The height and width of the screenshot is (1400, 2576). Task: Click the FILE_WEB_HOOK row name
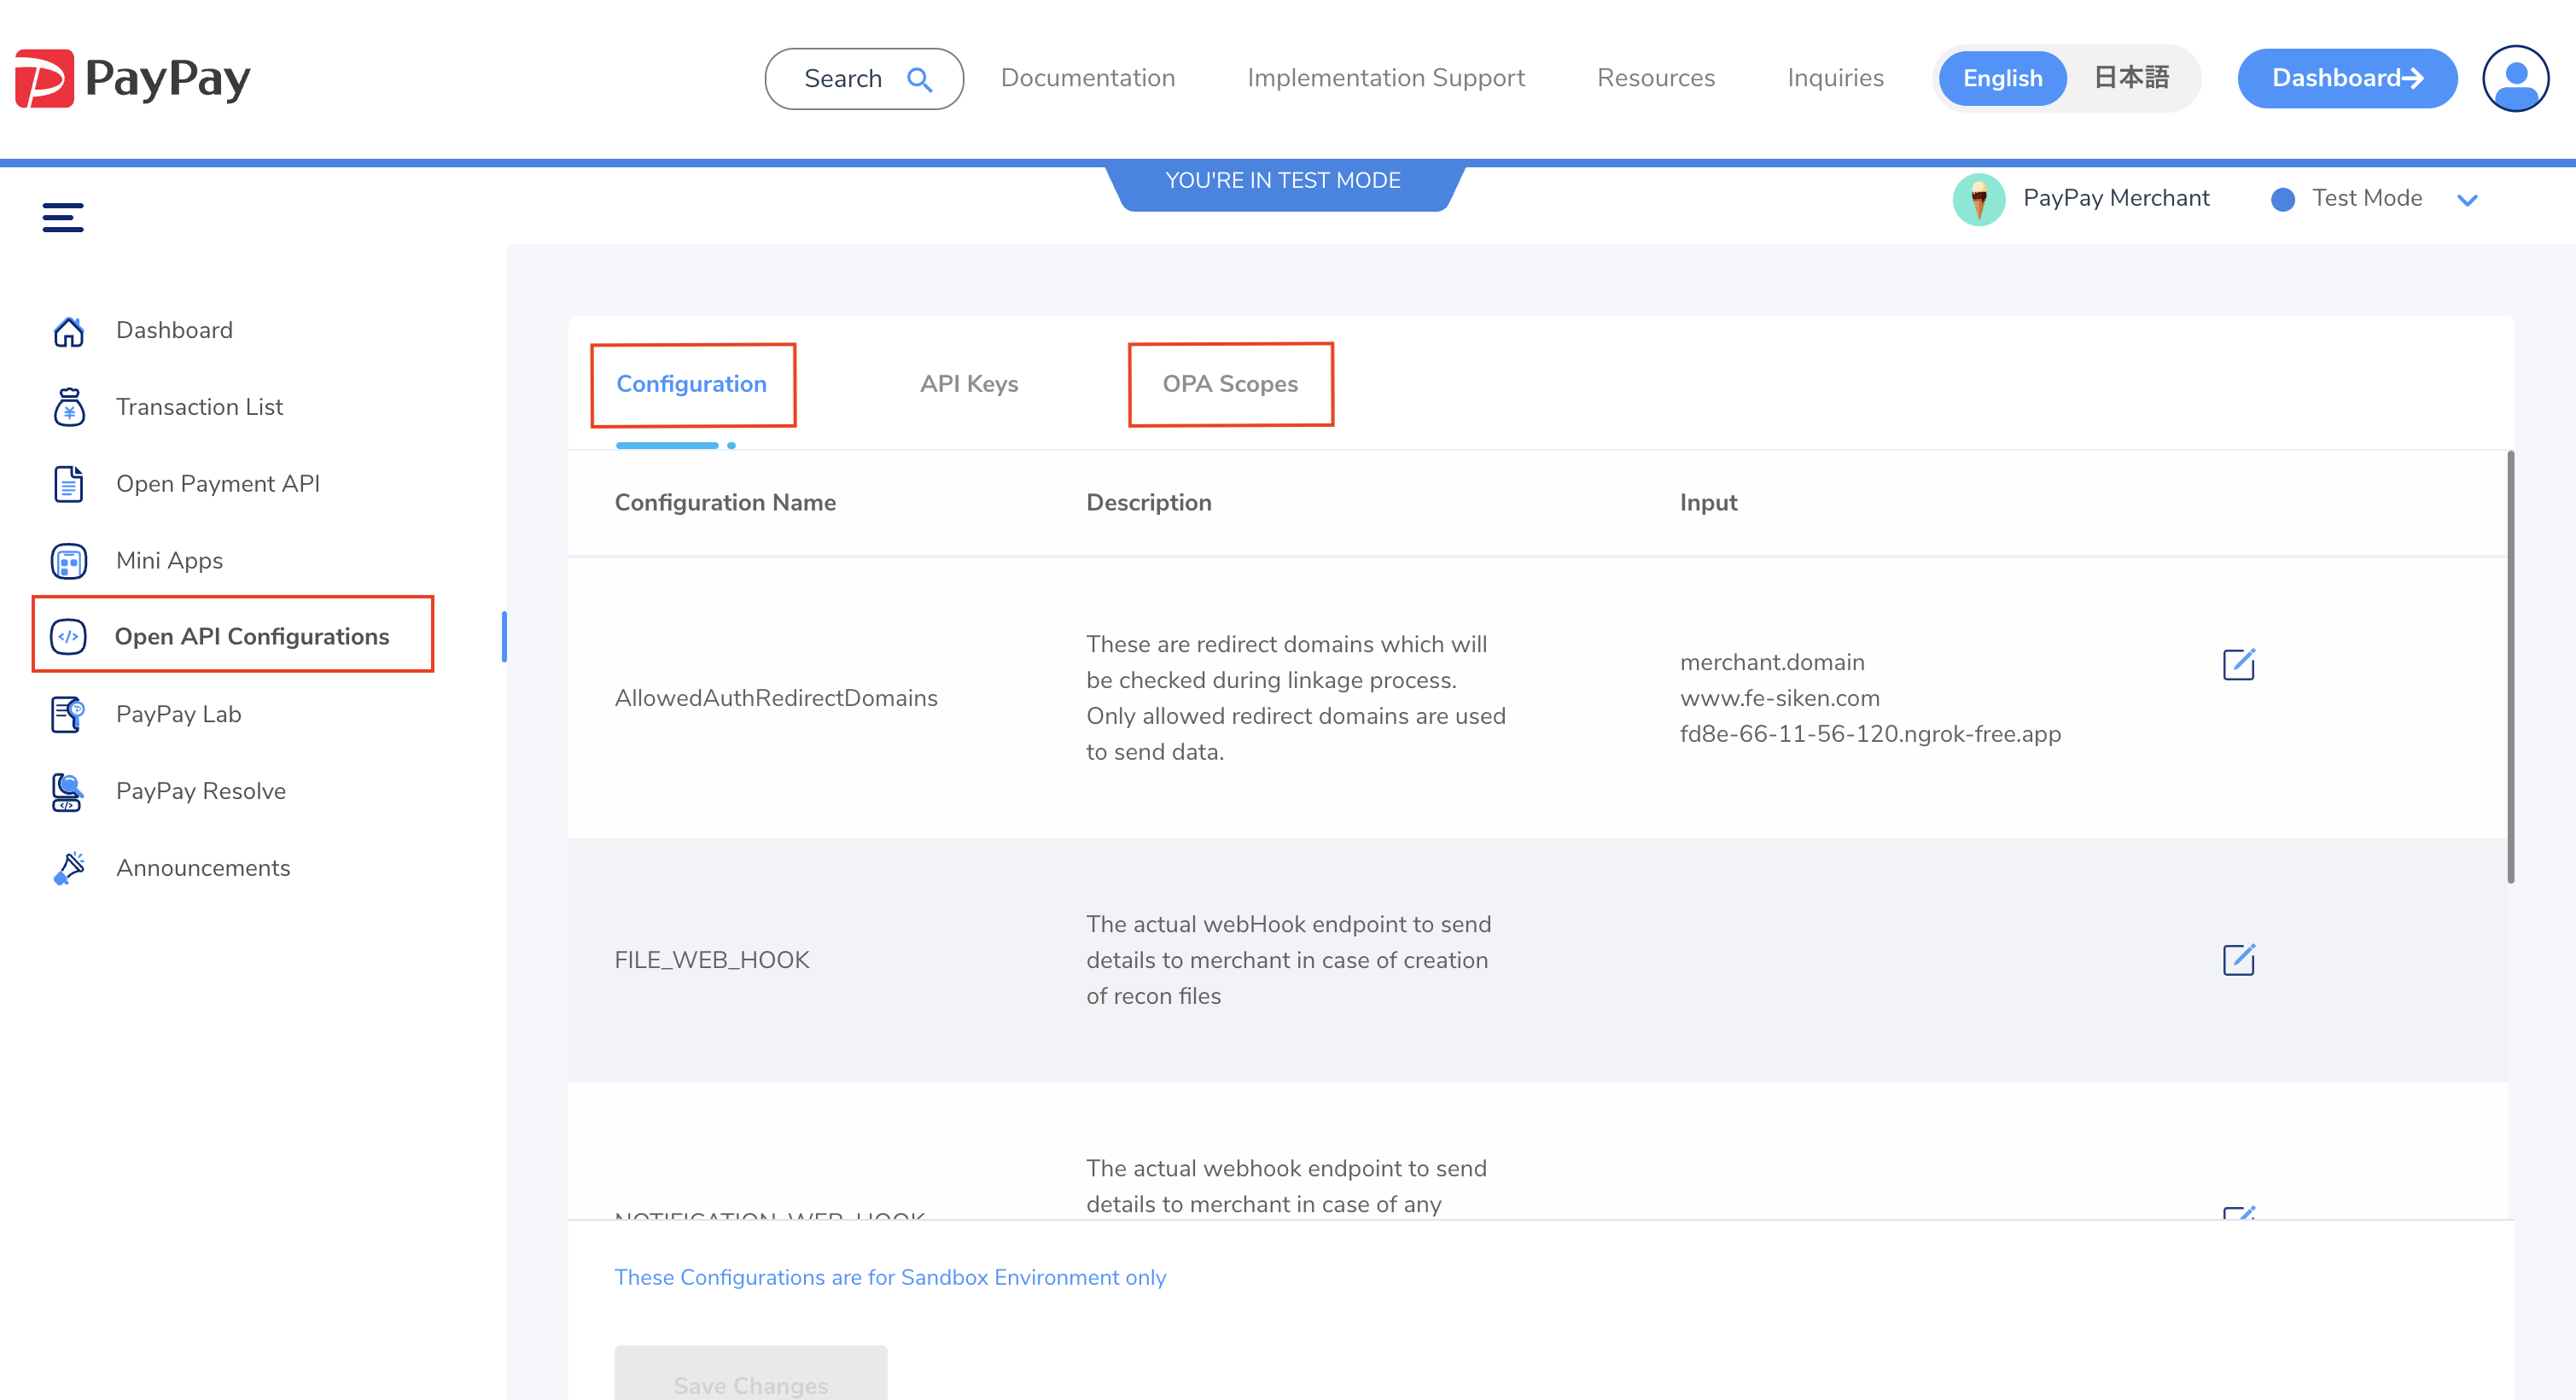click(x=711, y=960)
